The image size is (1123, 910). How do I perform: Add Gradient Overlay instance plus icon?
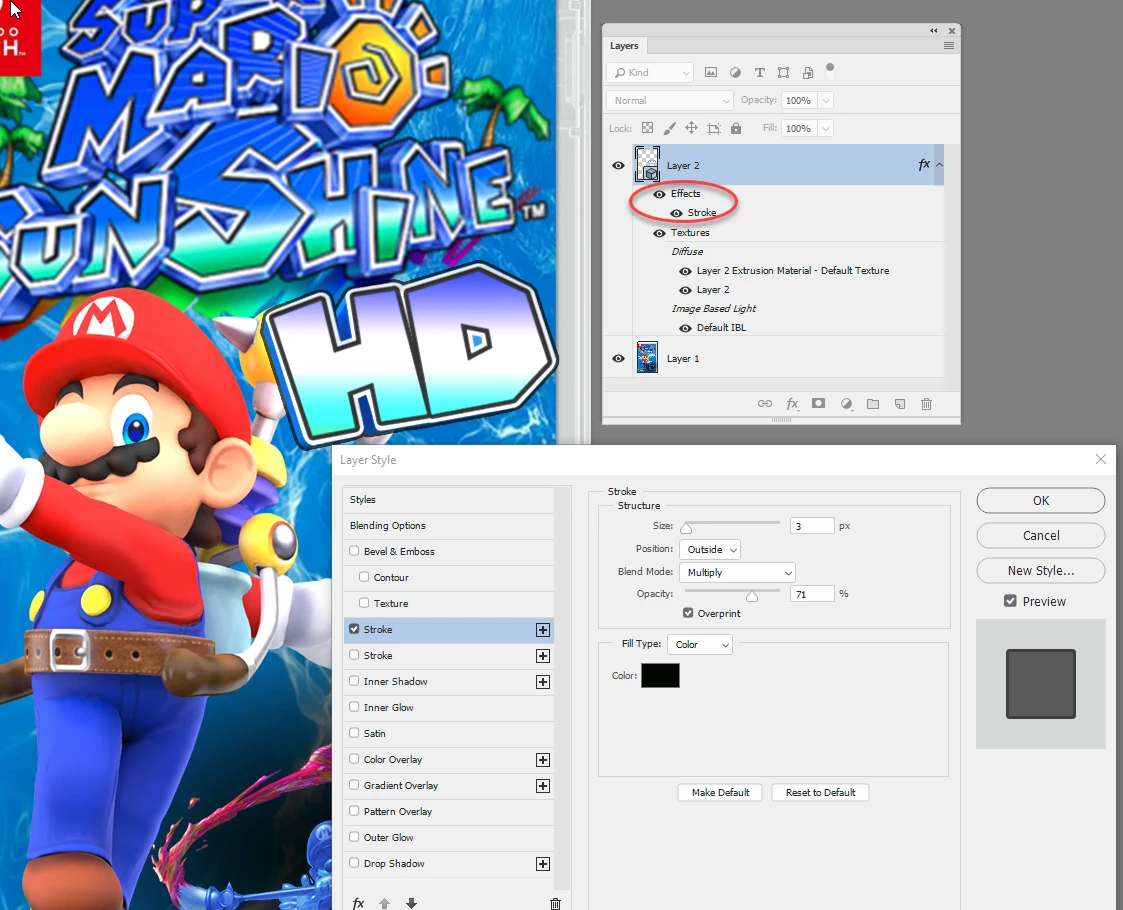click(543, 786)
